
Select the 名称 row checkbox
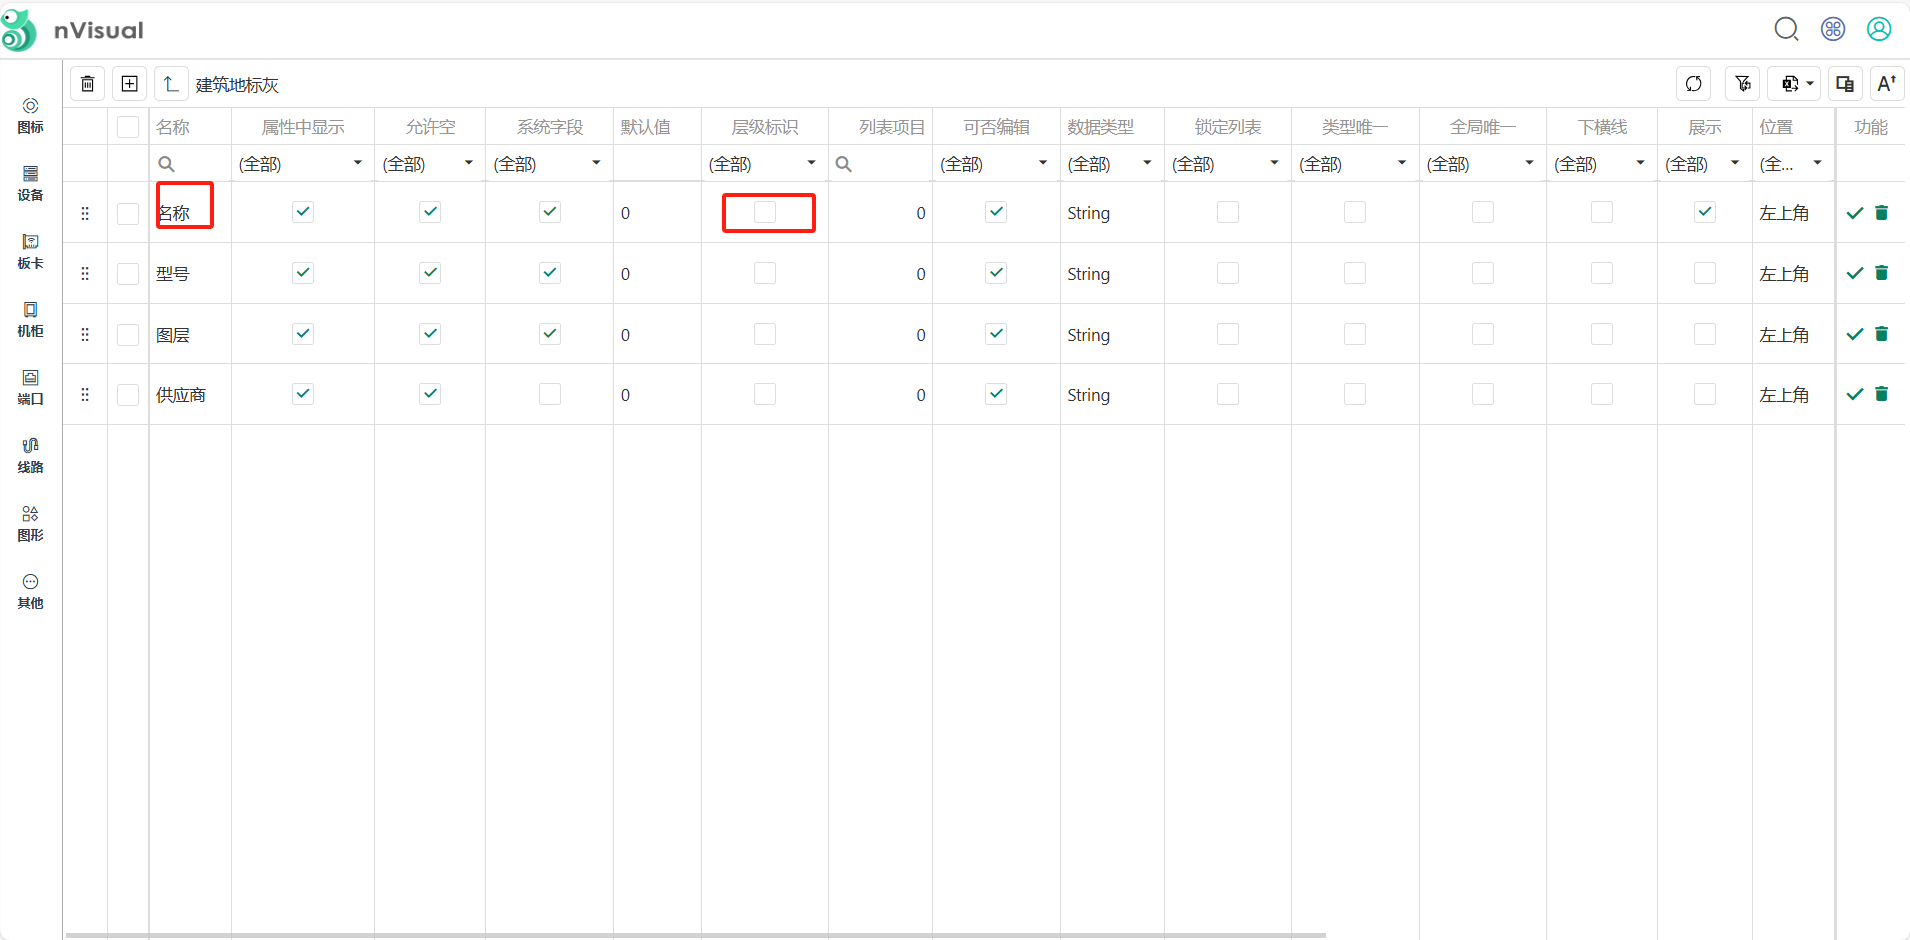(128, 213)
